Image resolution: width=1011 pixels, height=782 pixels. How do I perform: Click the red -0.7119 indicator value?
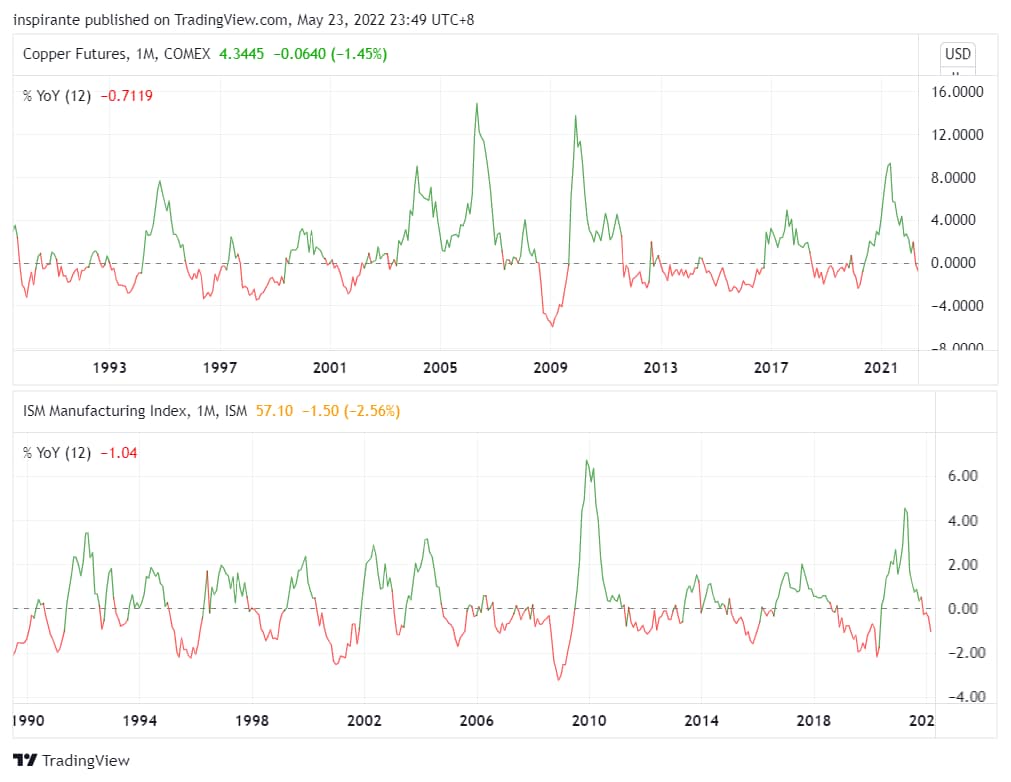pos(127,96)
